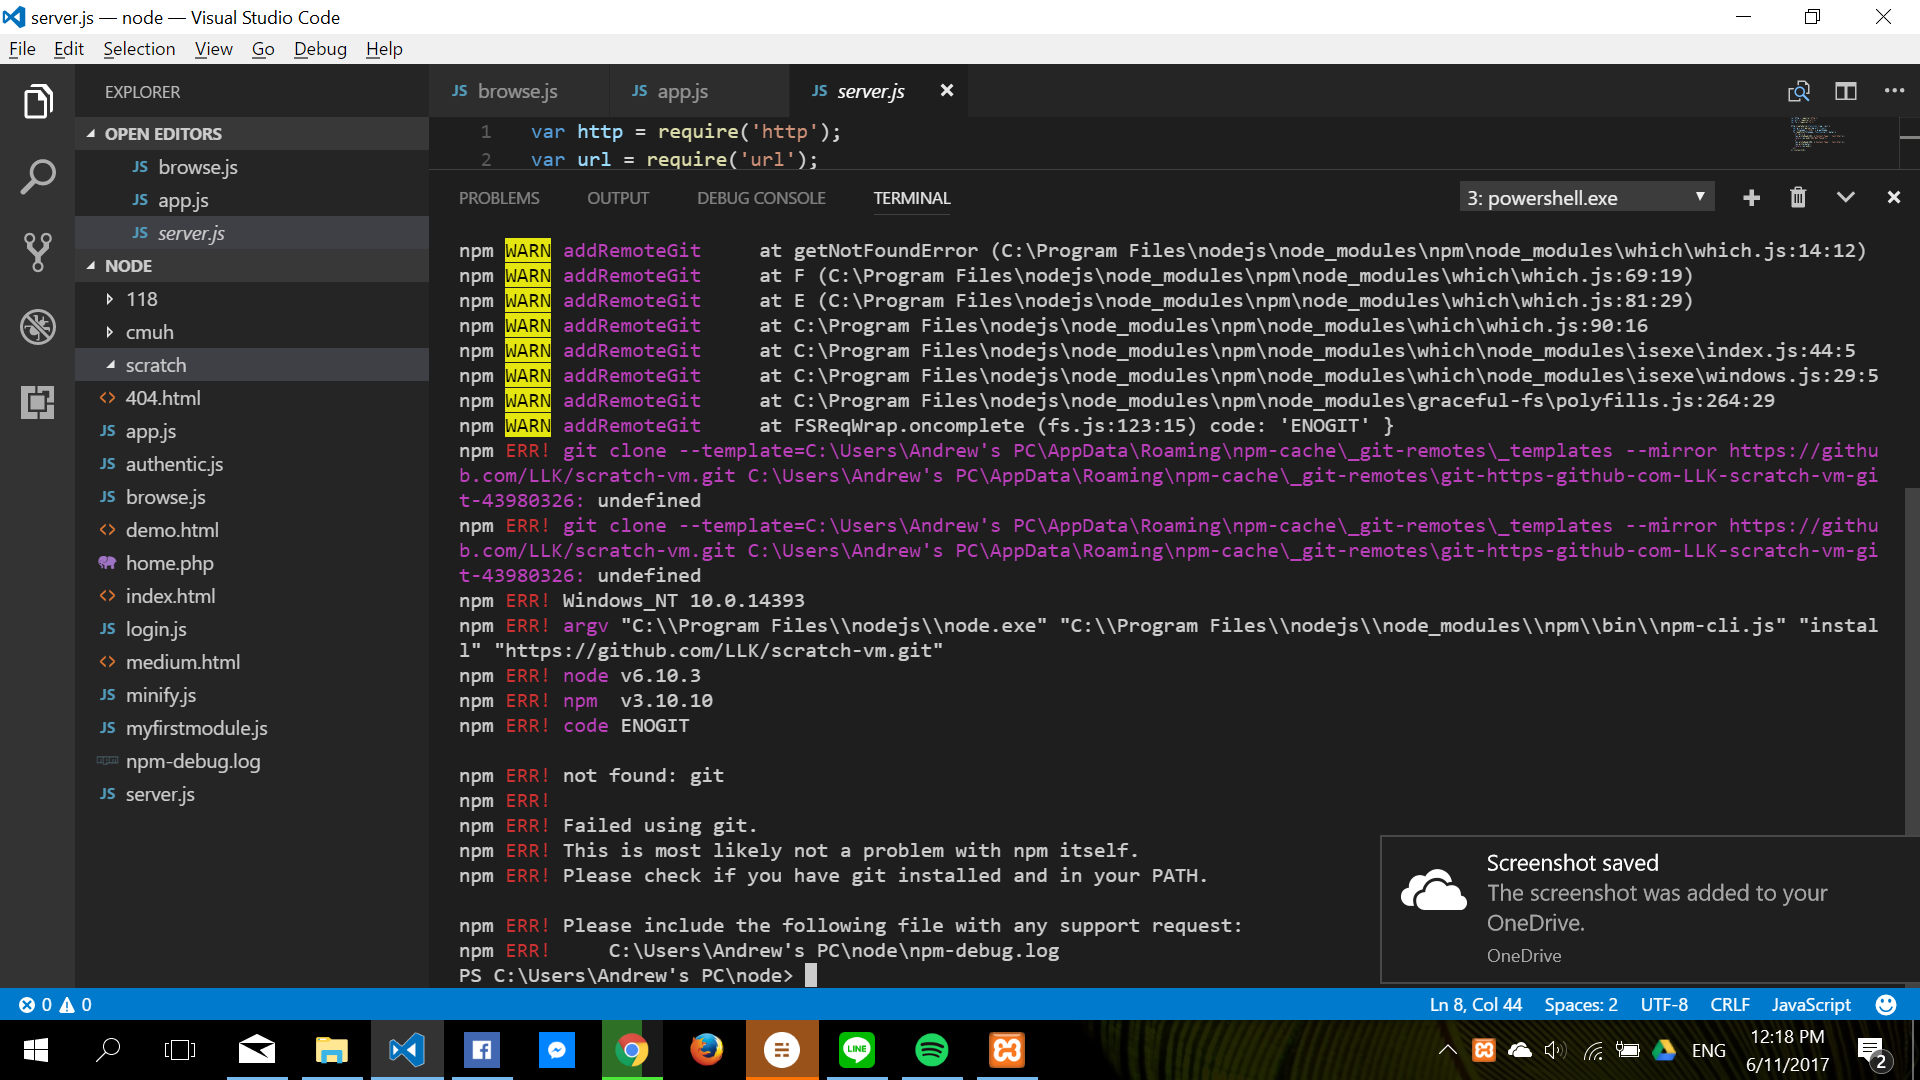Screen dimensions: 1920x1080
Task: Launch Firefox from the taskbar
Action: coord(706,1049)
